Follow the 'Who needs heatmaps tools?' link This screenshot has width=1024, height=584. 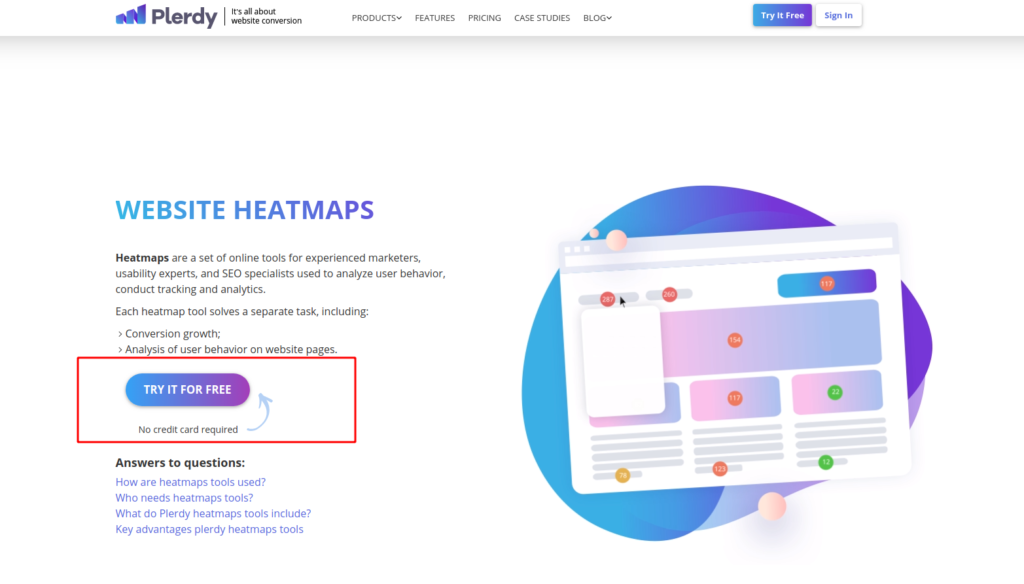(x=184, y=498)
